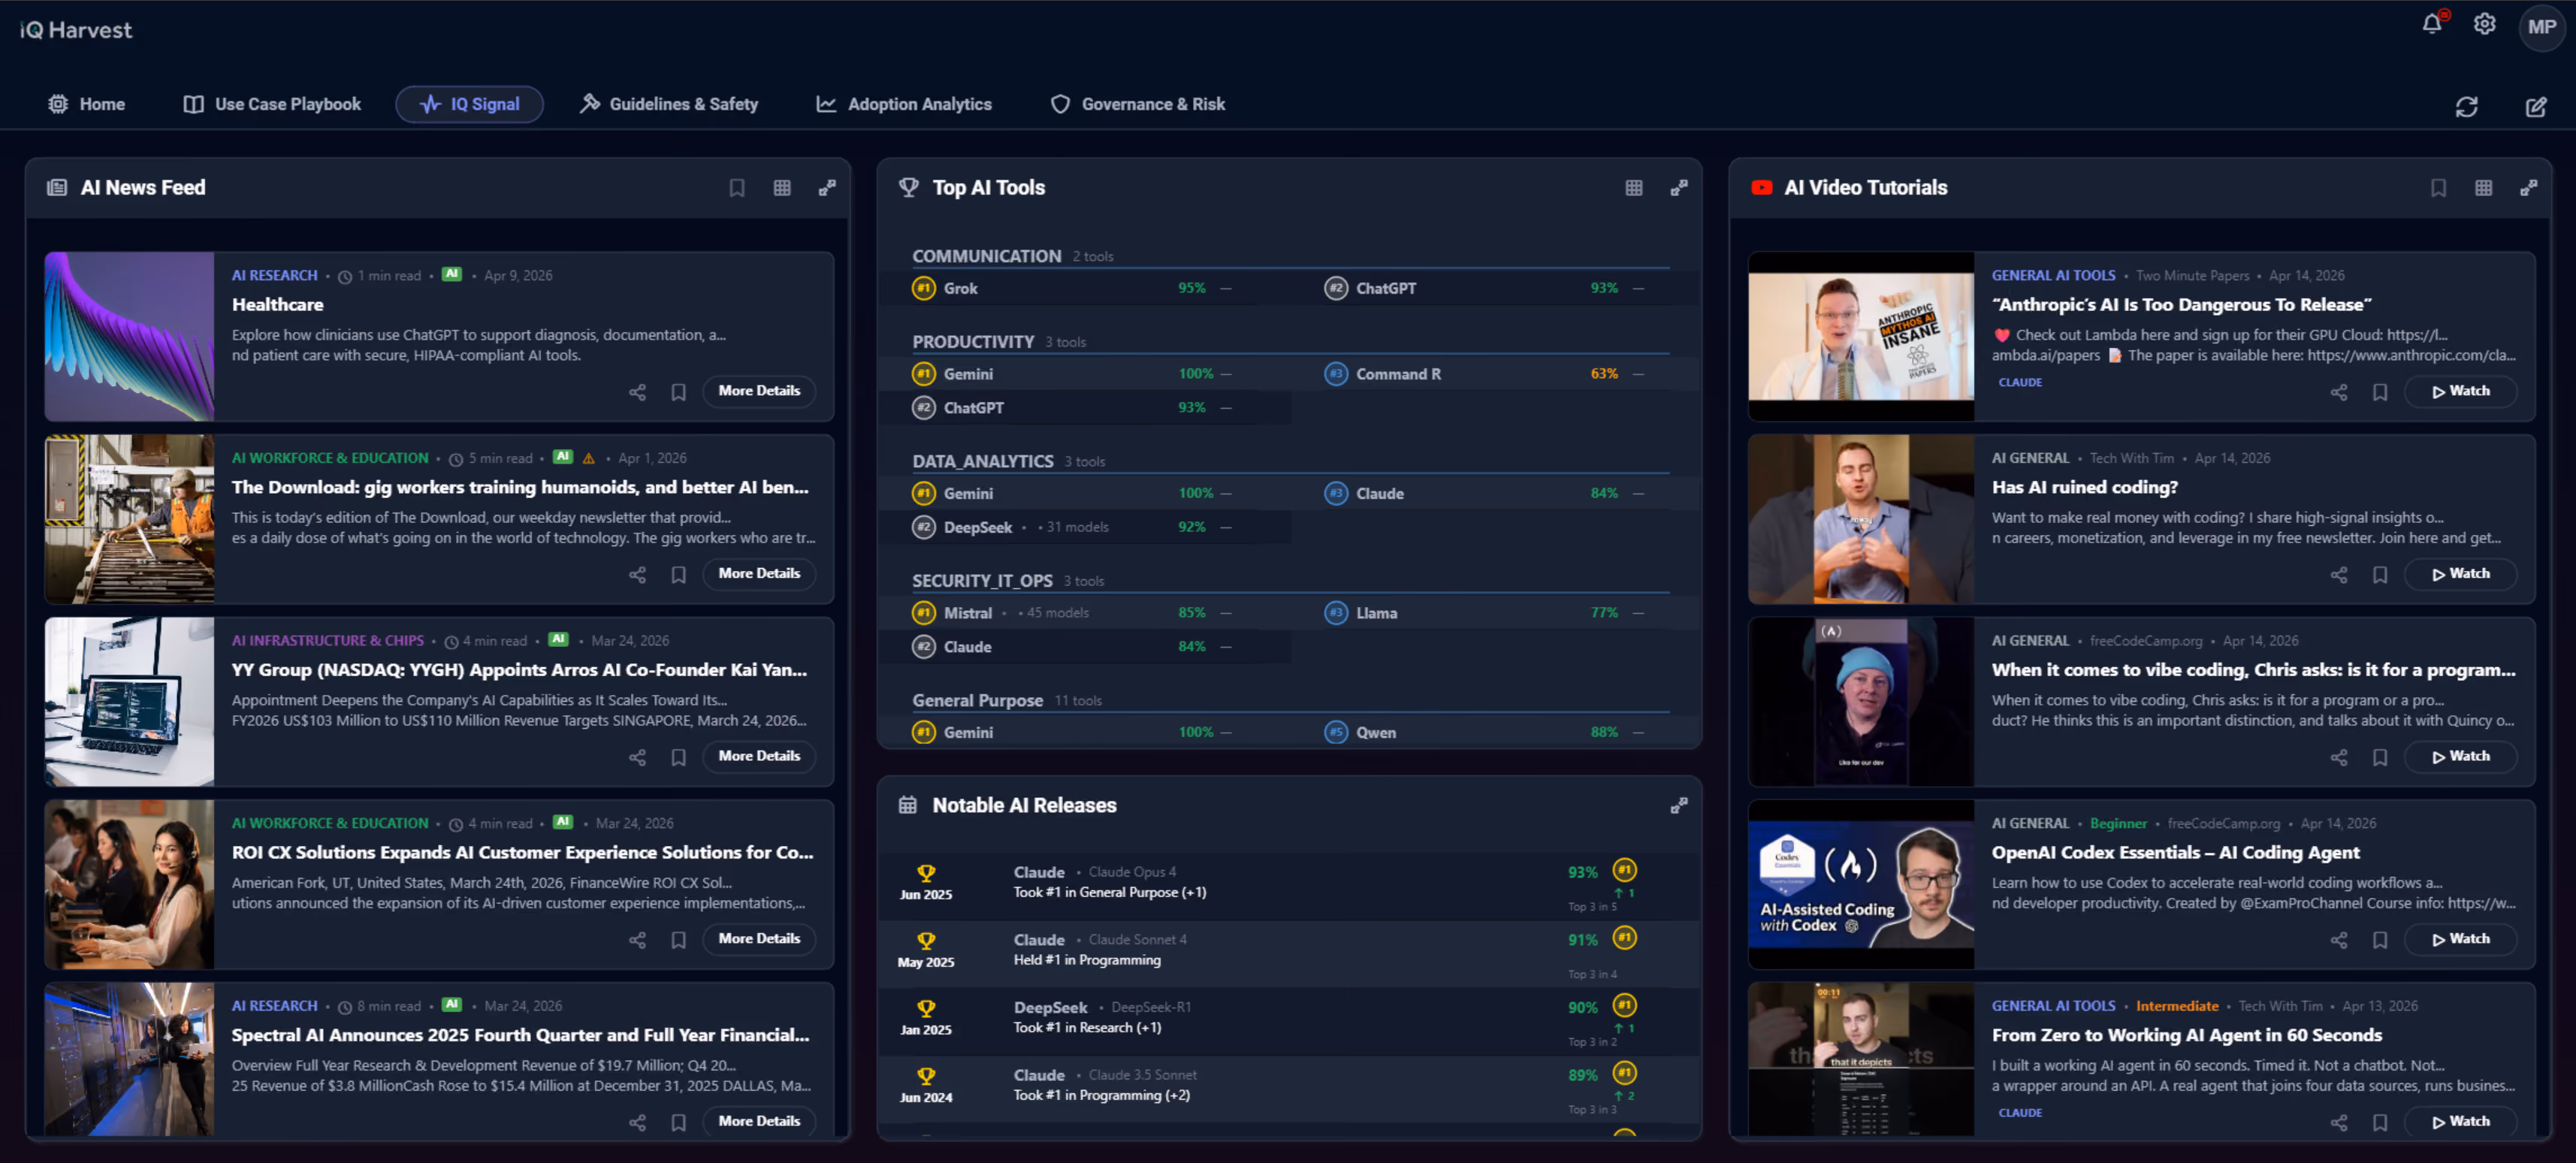Image resolution: width=2576 pixels, height=1163 pixels.
Task: Click the bookmark icon in AI News Feed header
Action: (737, 188)
